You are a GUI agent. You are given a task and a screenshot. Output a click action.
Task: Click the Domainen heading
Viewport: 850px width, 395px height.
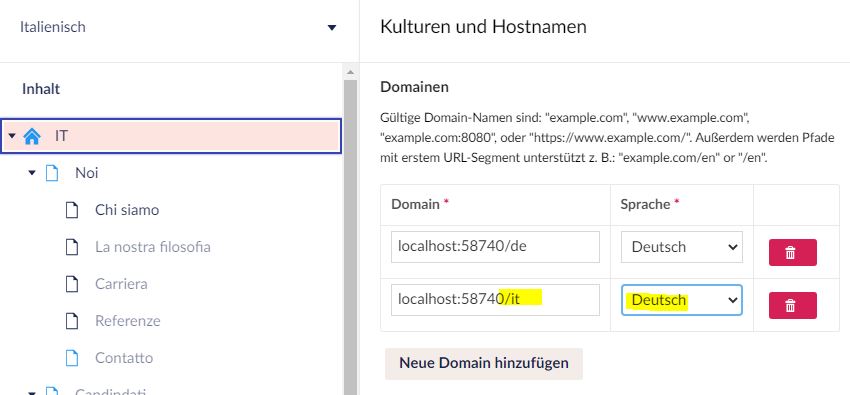415,87
